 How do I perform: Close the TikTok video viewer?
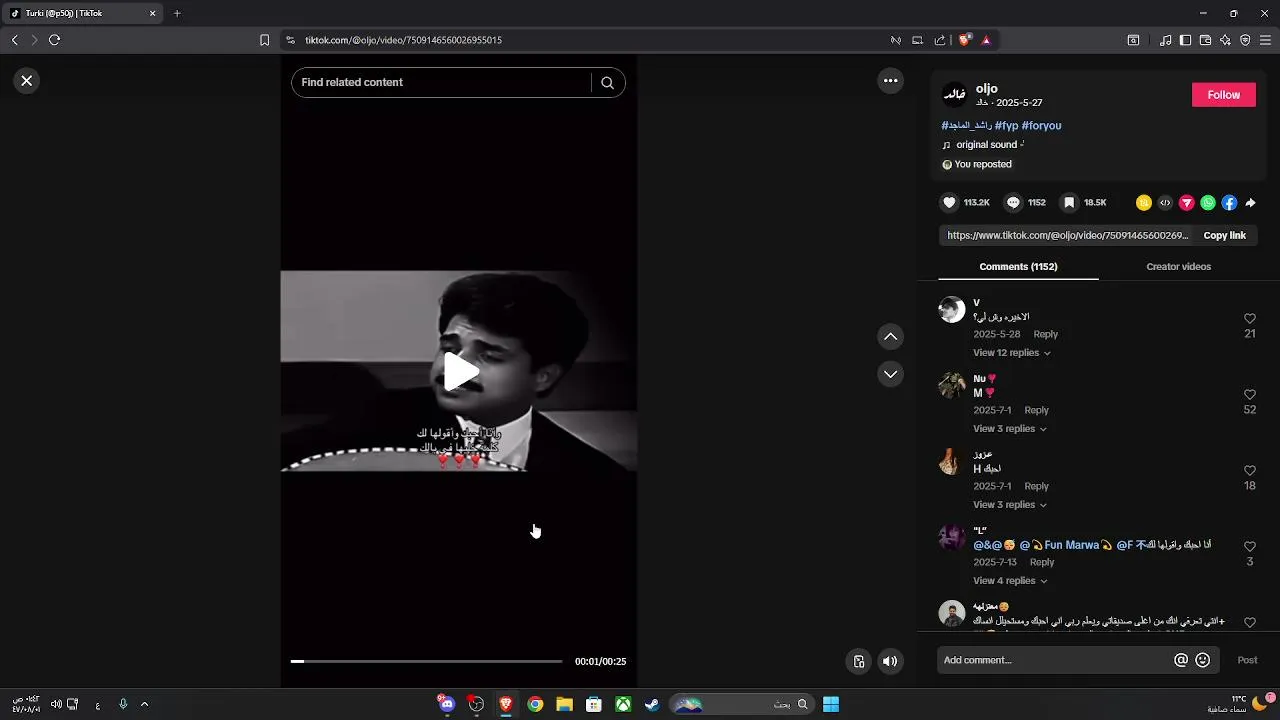pyautogui.click(x=27, y=81)
